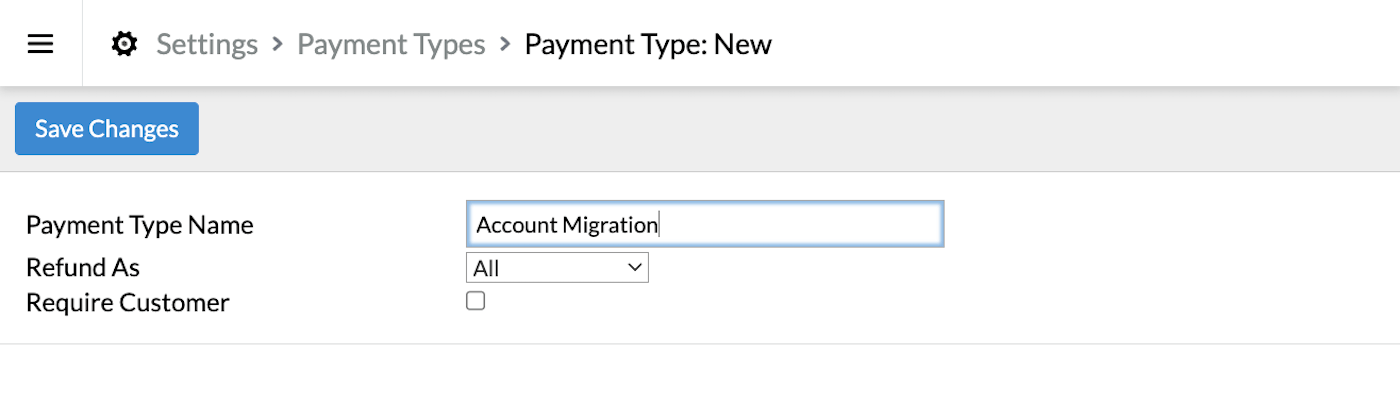Click the Payment Type Name label
The height and width of the screenshot is (404, 1400).
point(140,225)
